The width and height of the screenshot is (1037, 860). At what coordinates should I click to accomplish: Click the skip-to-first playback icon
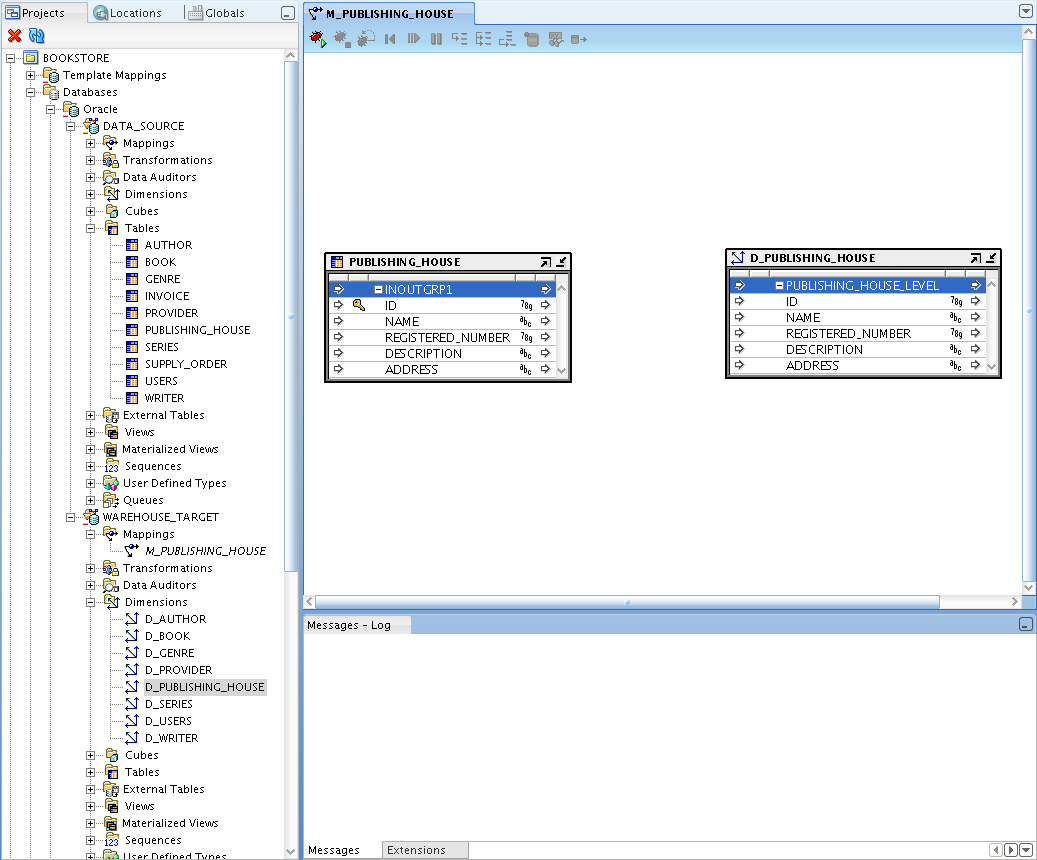[390, 39]
